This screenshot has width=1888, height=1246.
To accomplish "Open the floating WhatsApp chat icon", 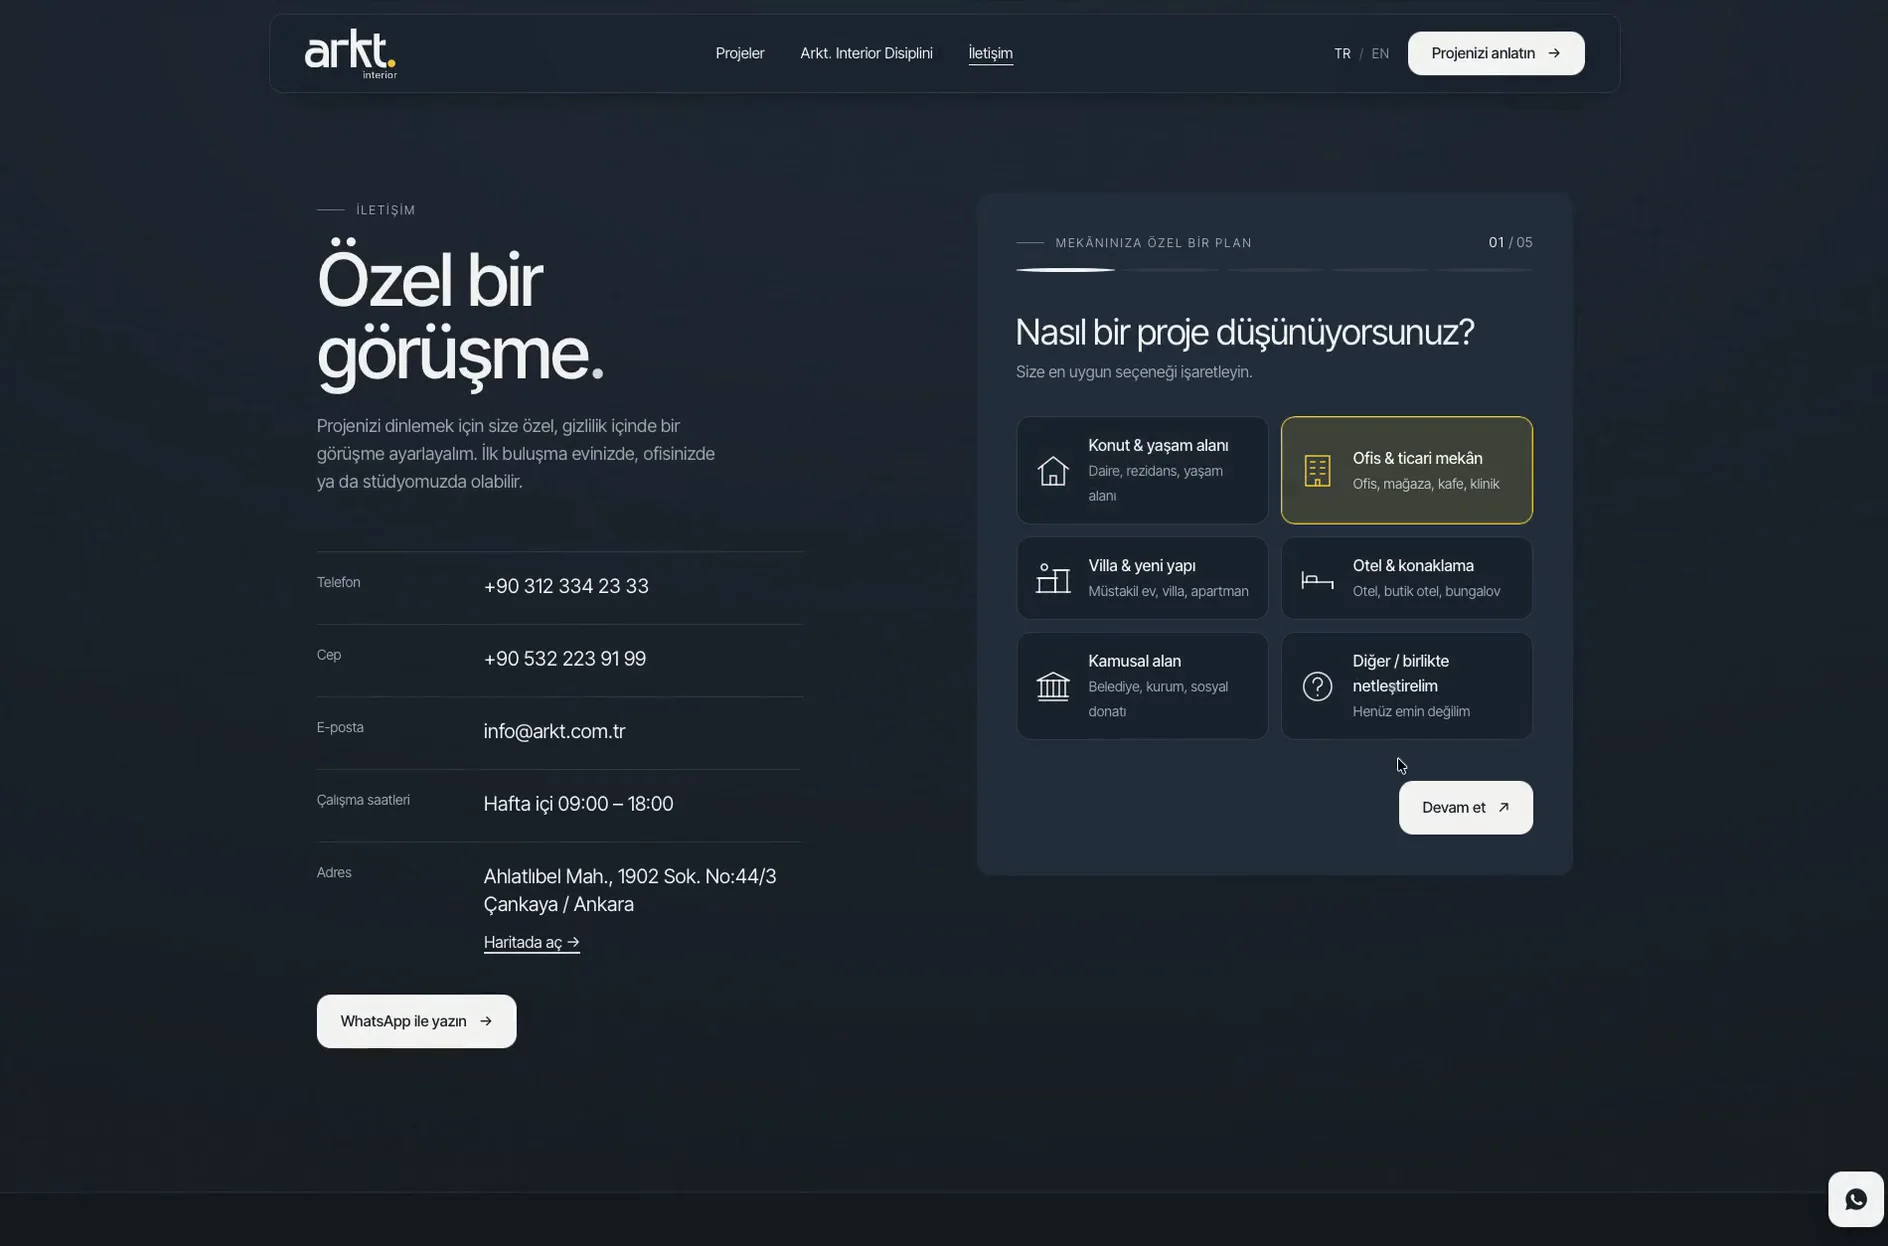I will coord(1855,1199).
